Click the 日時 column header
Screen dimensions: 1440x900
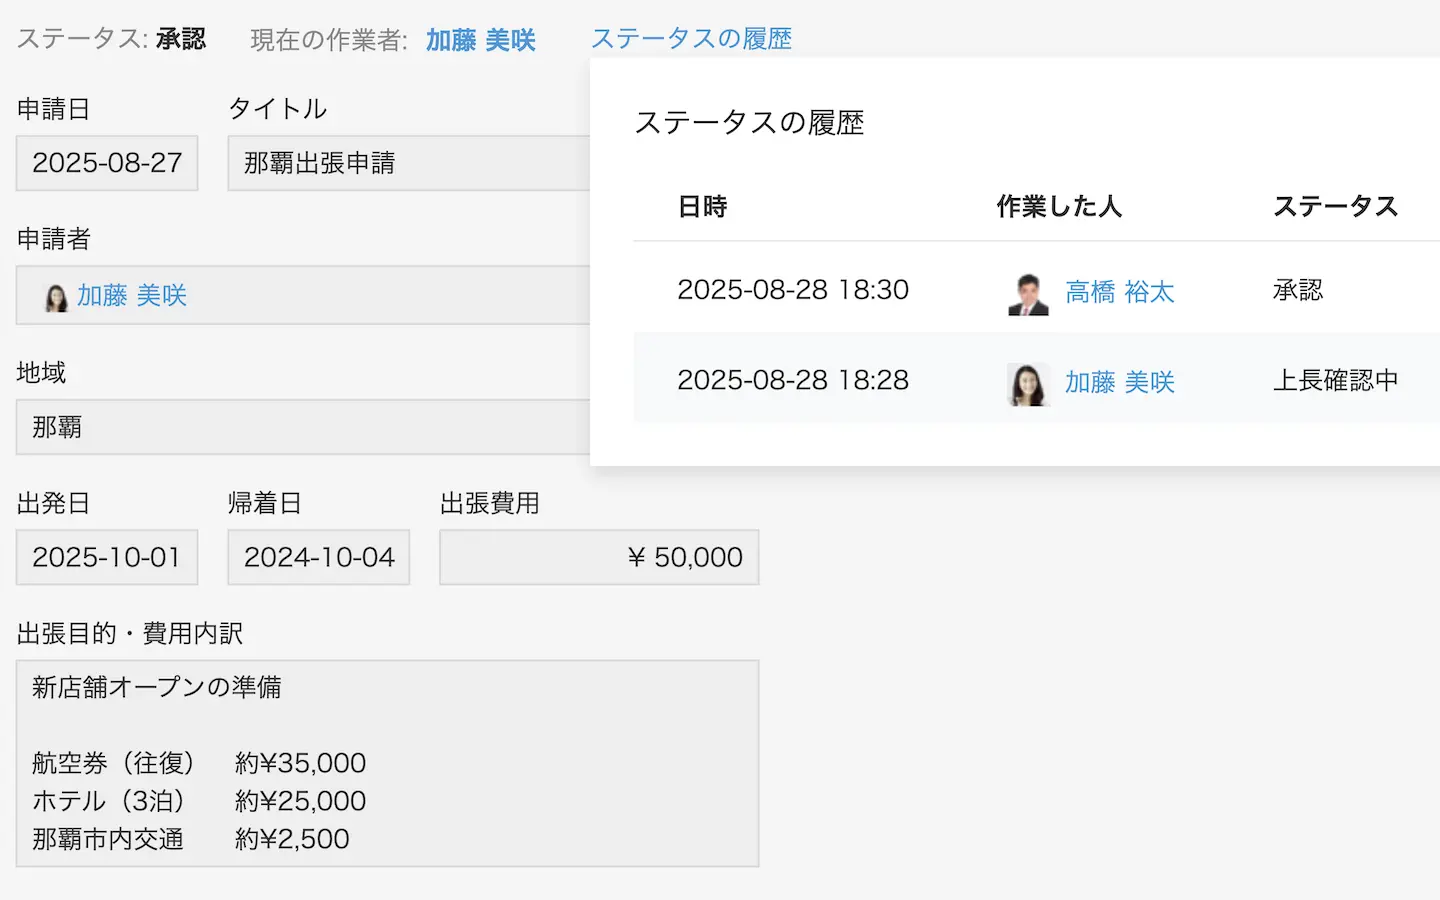click(702, 207)
